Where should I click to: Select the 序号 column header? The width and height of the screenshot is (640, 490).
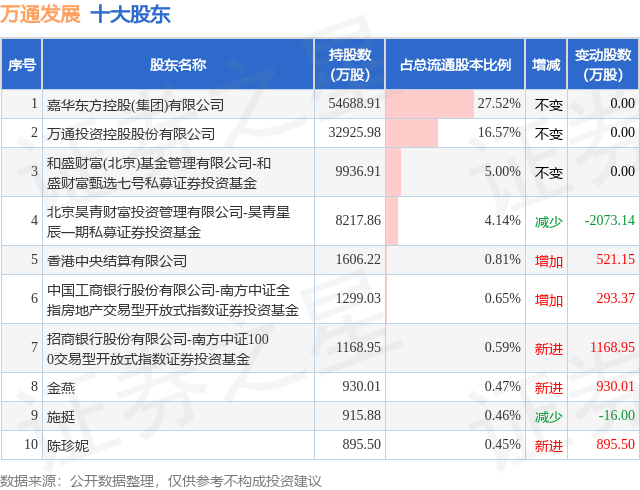pos(22,65)
